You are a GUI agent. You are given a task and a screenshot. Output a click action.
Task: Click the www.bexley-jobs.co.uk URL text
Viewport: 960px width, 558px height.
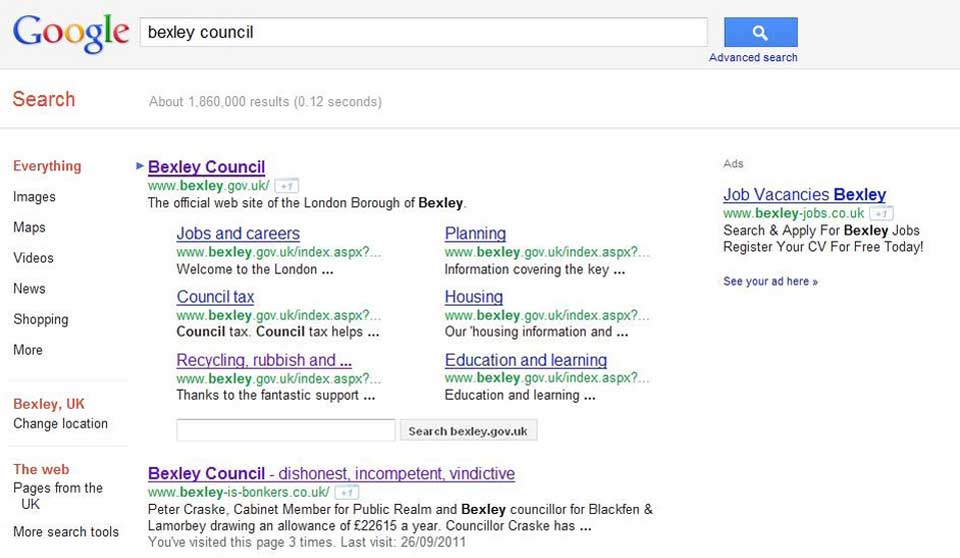(793, 213)
